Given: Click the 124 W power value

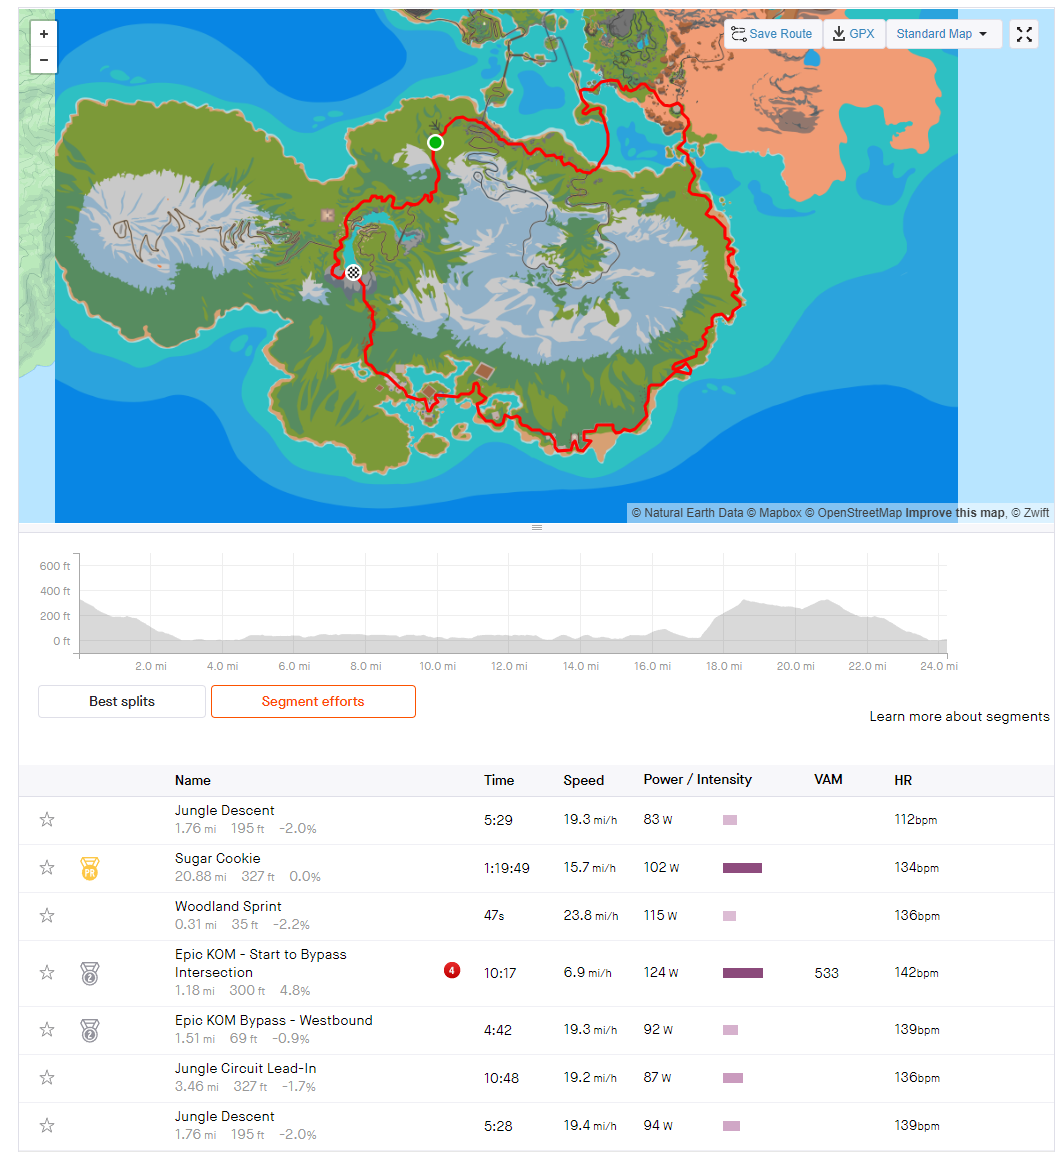Looking at the screenshot, I should (661, 973).
